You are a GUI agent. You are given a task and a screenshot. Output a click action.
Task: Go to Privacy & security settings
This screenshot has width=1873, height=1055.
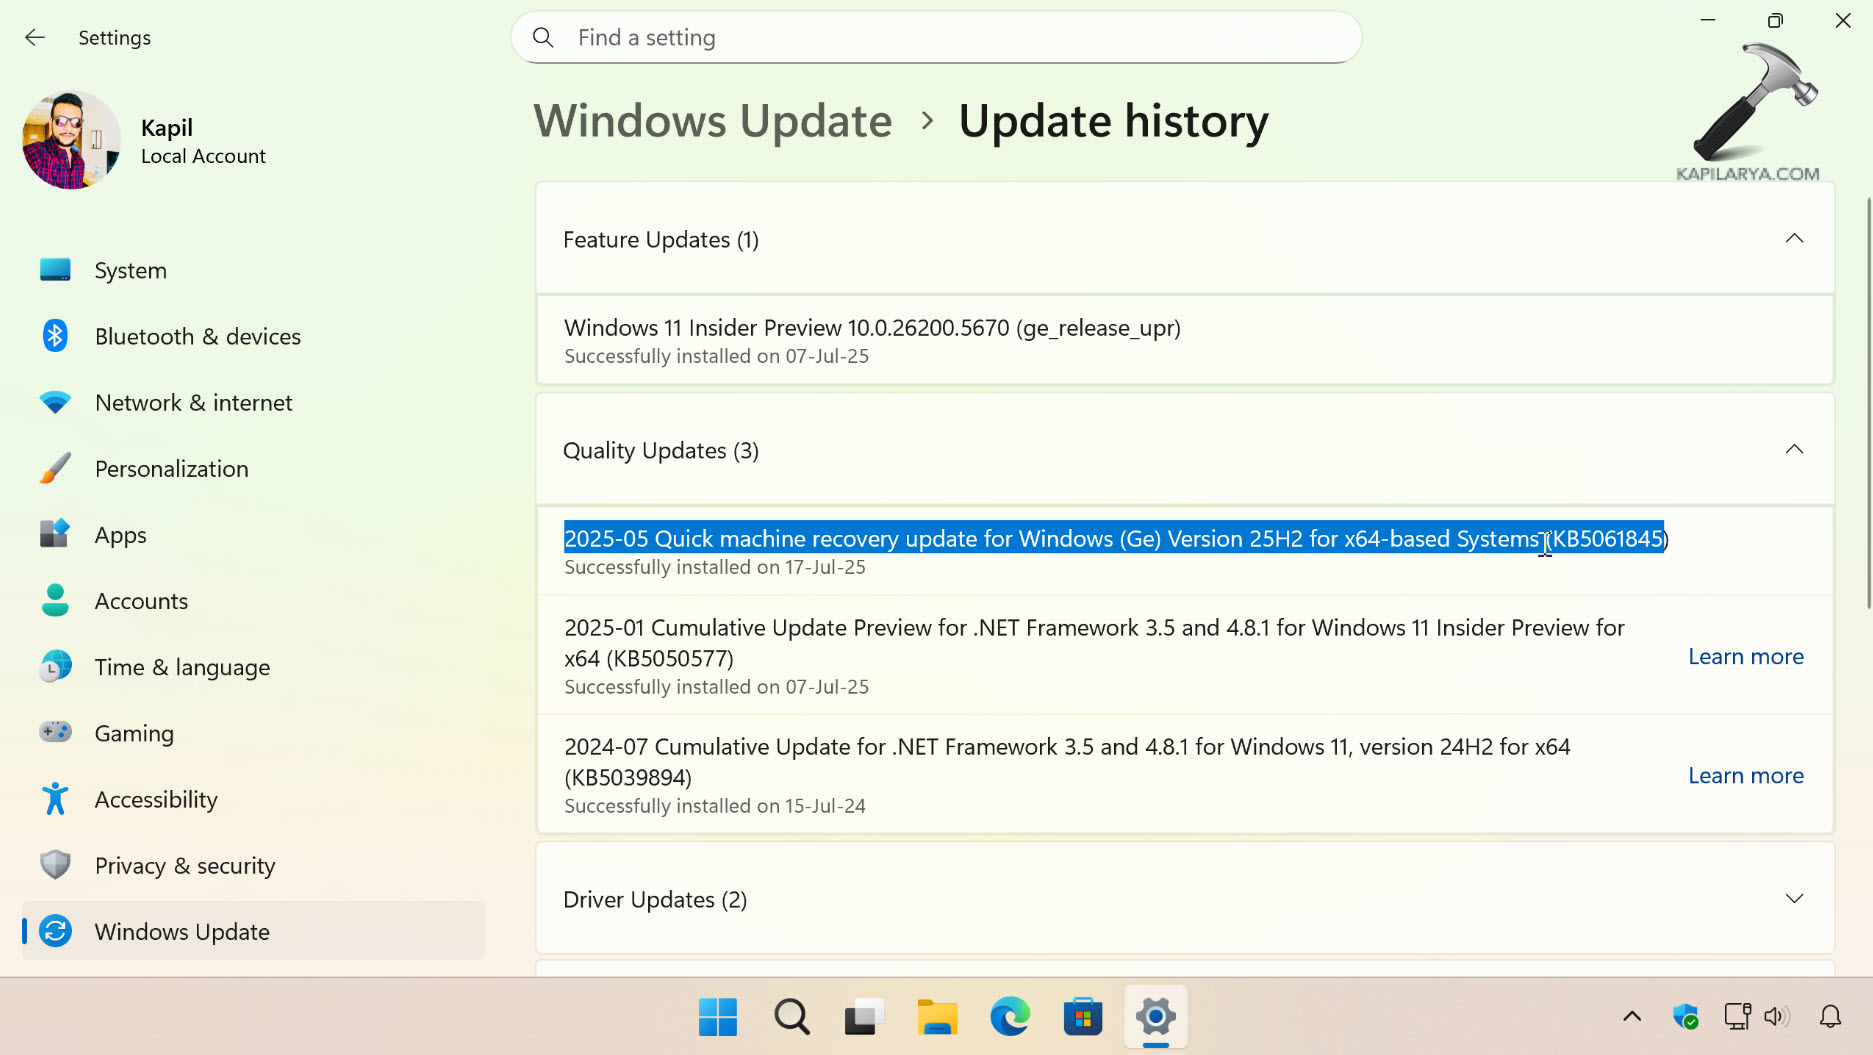tap(185, 866)
